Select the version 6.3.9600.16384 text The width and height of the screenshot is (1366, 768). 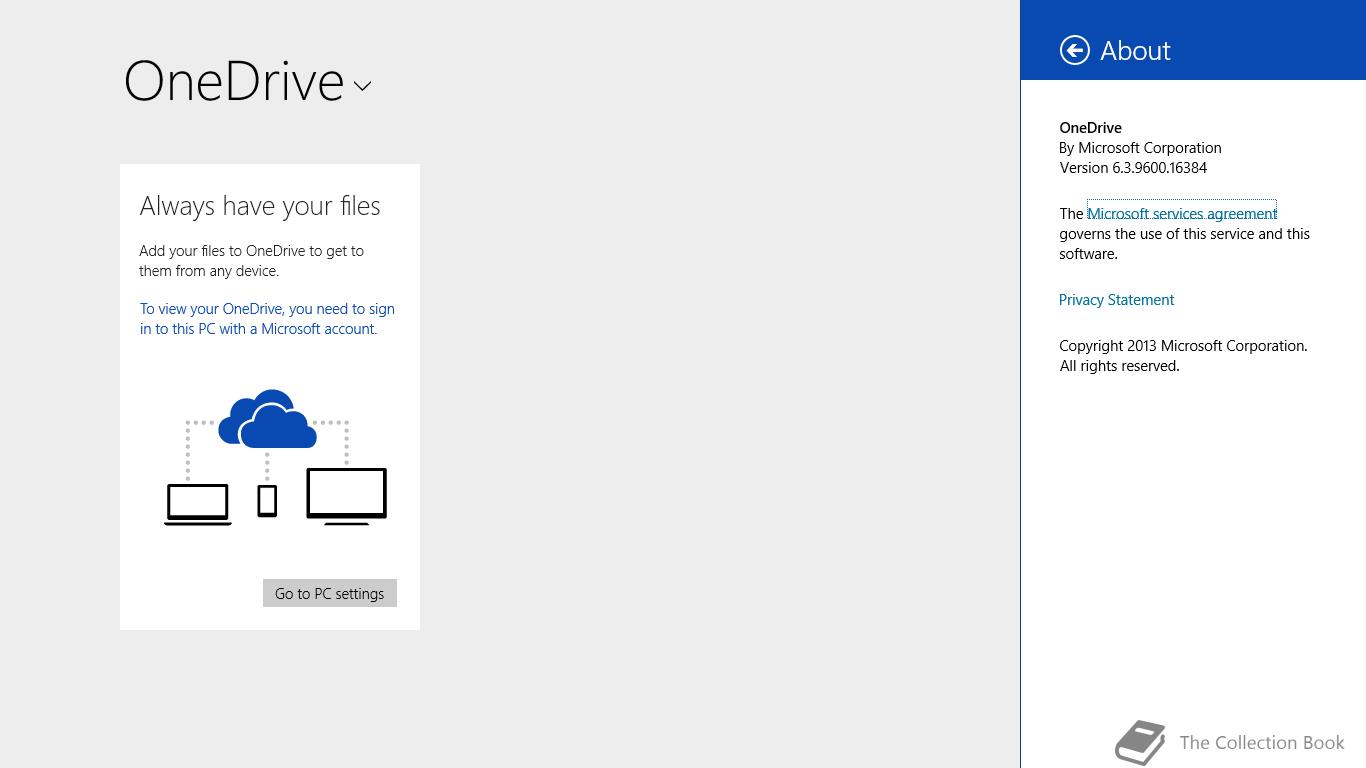click(1133, 168)
